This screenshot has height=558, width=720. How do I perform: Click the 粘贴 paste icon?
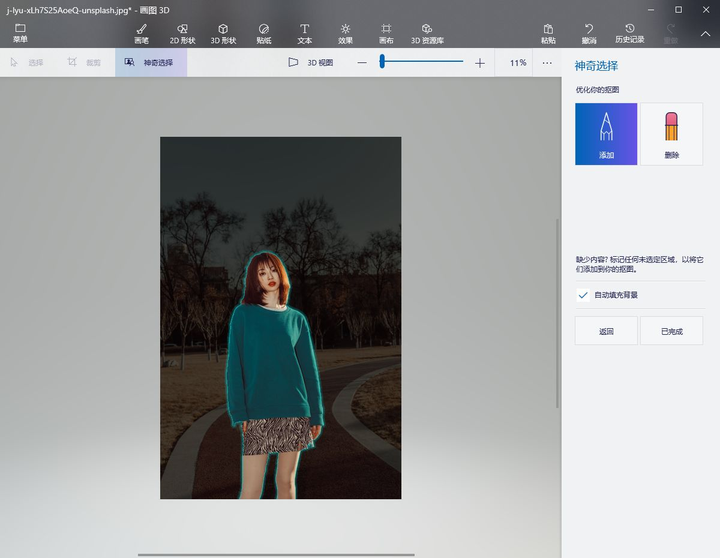tap(548, 29)
